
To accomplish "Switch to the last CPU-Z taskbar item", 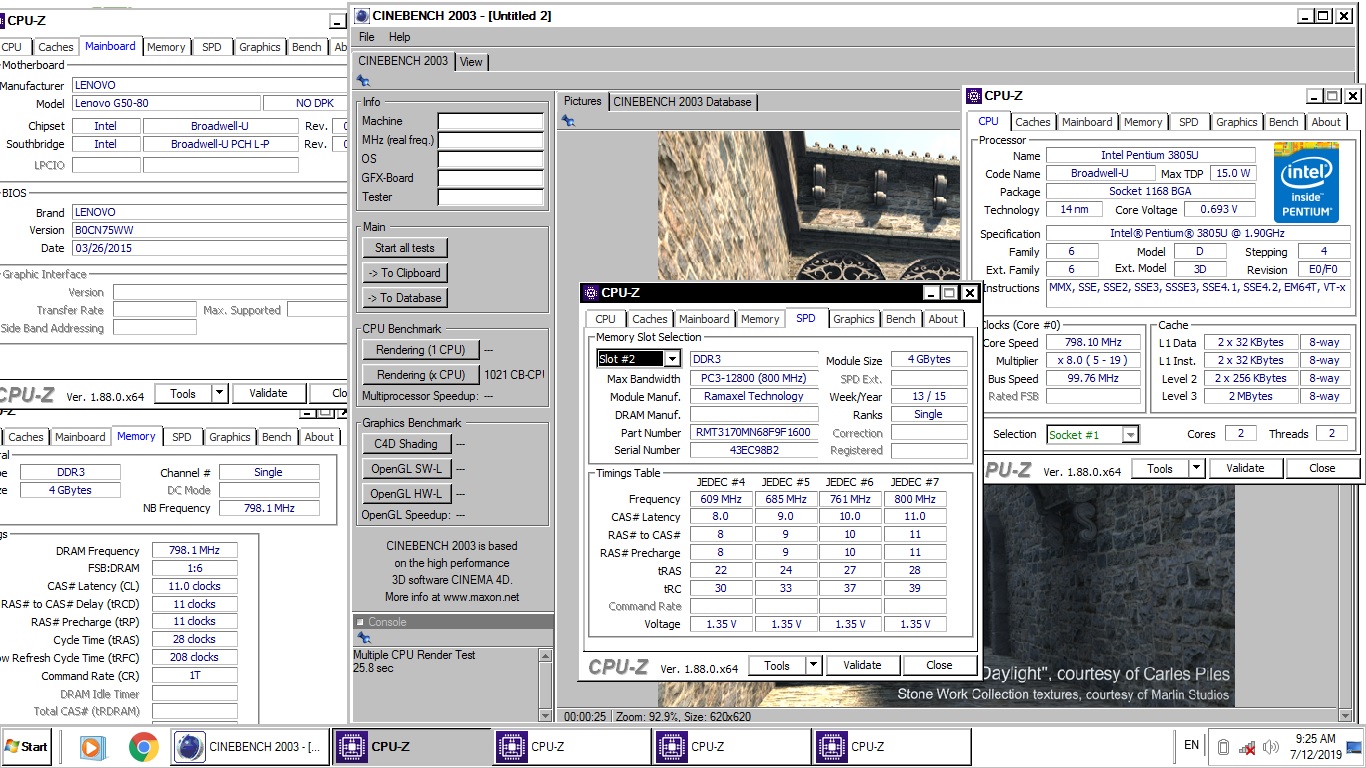I will [x=890, y=746].
